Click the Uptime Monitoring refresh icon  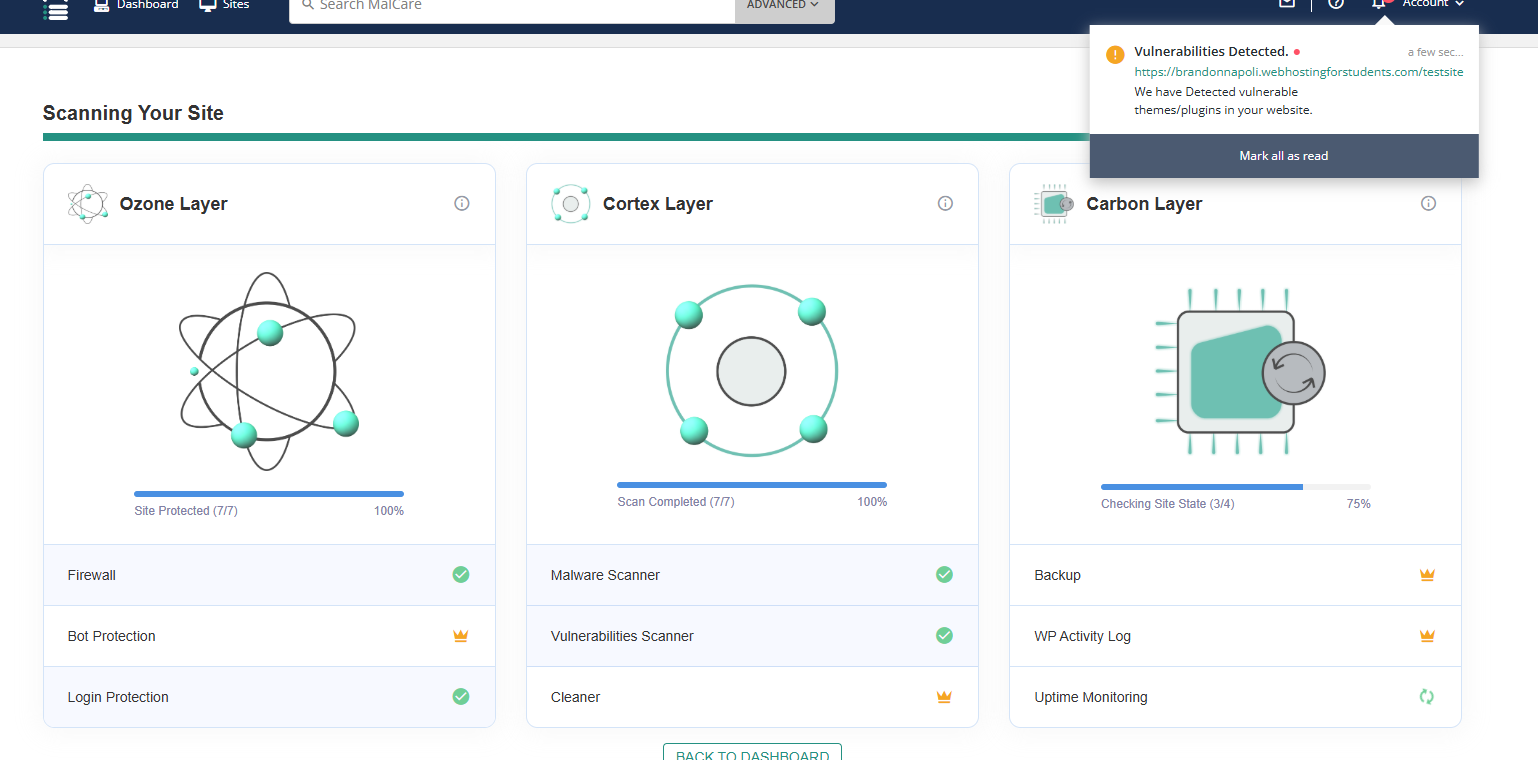click(1428, 697)
